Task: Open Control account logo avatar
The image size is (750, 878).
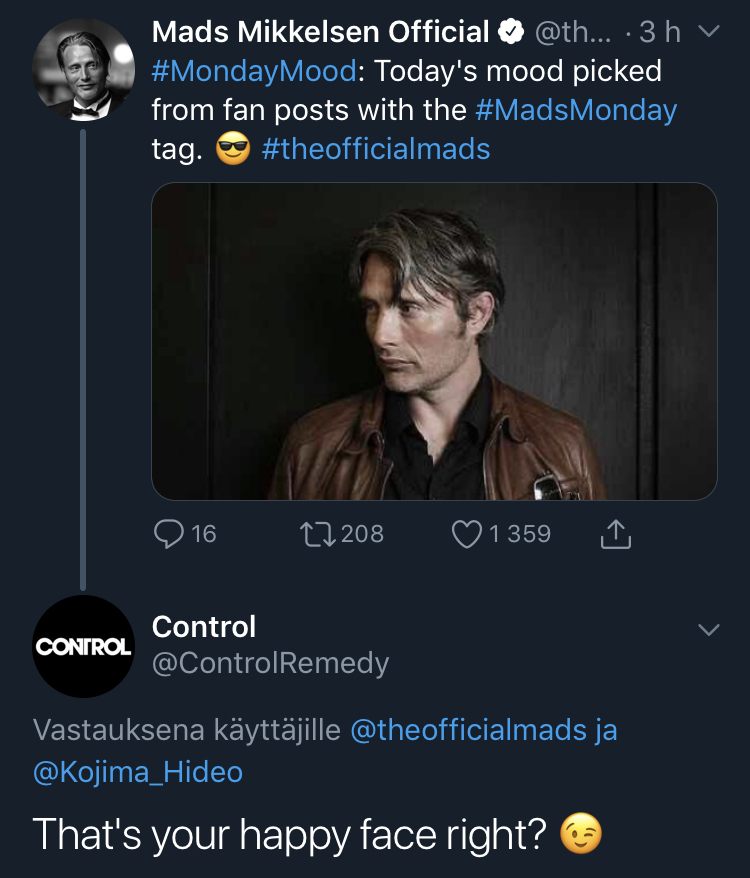Action: 83,646
